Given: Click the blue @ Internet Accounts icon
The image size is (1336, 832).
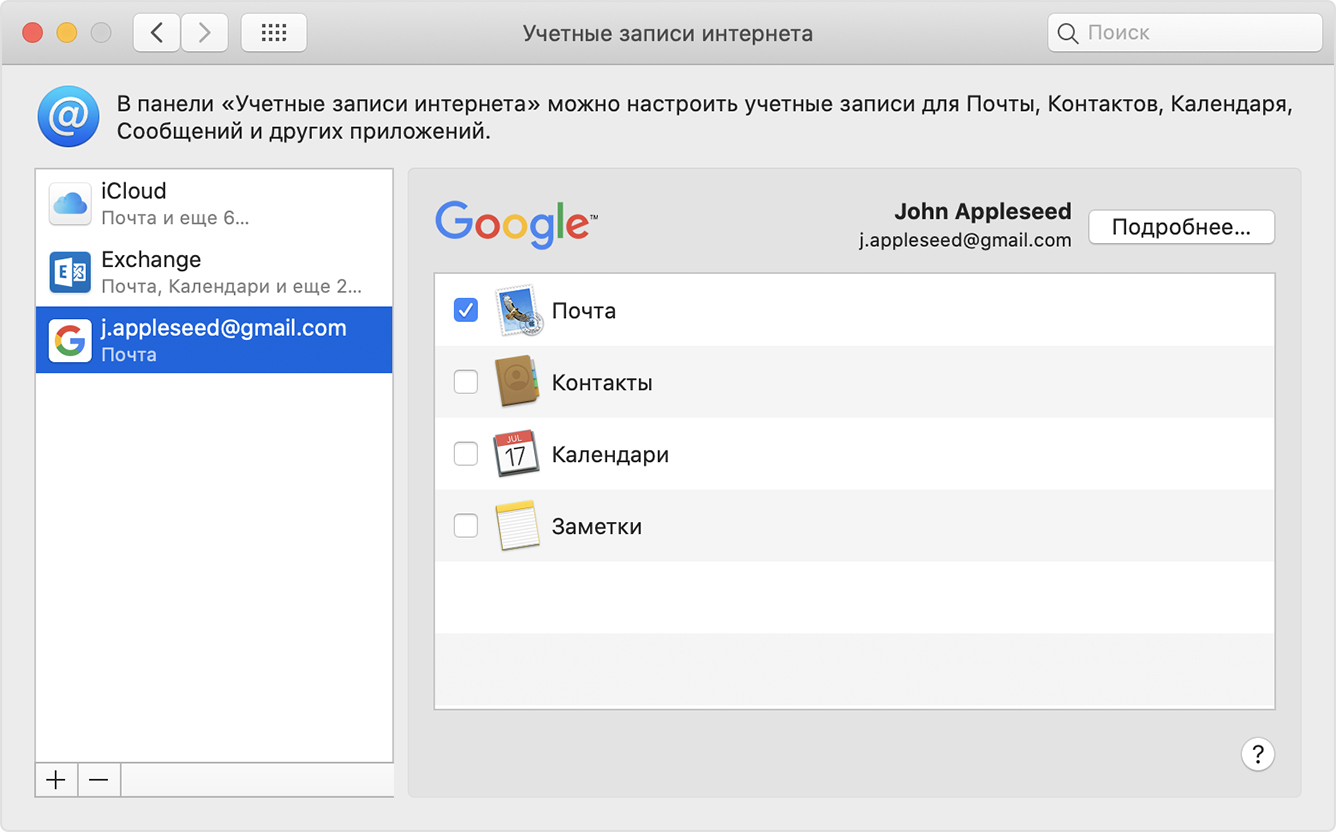Looking at the screenshot, I should coord(68,116).
